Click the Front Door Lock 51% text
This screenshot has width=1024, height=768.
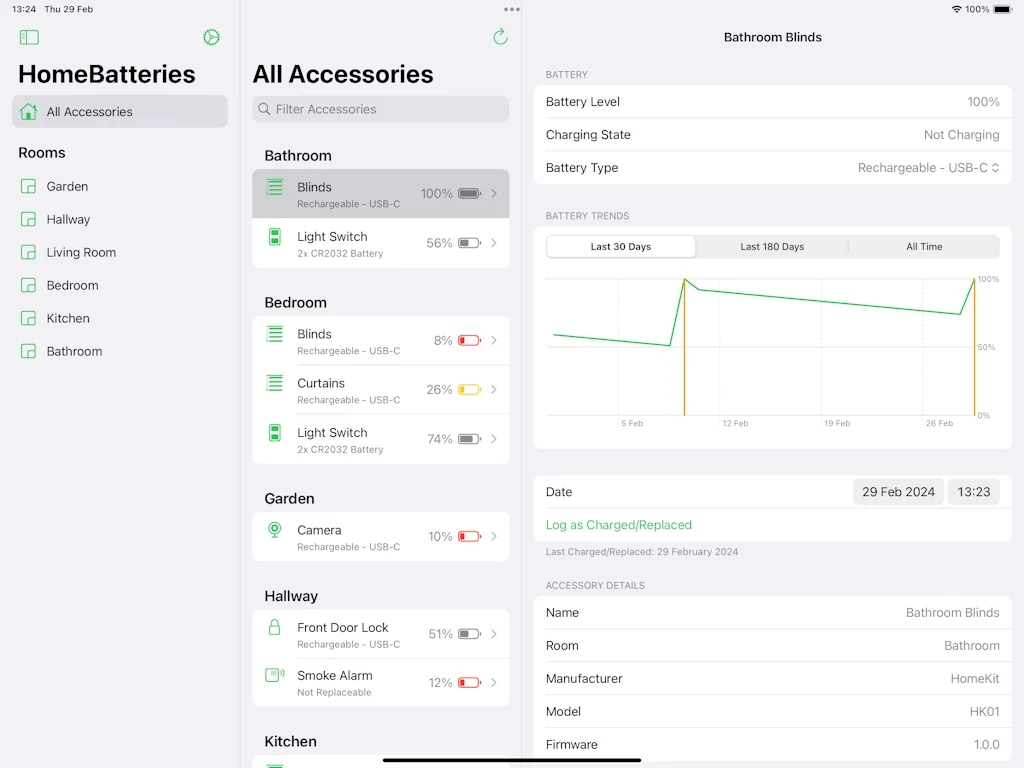click(440, 633)
